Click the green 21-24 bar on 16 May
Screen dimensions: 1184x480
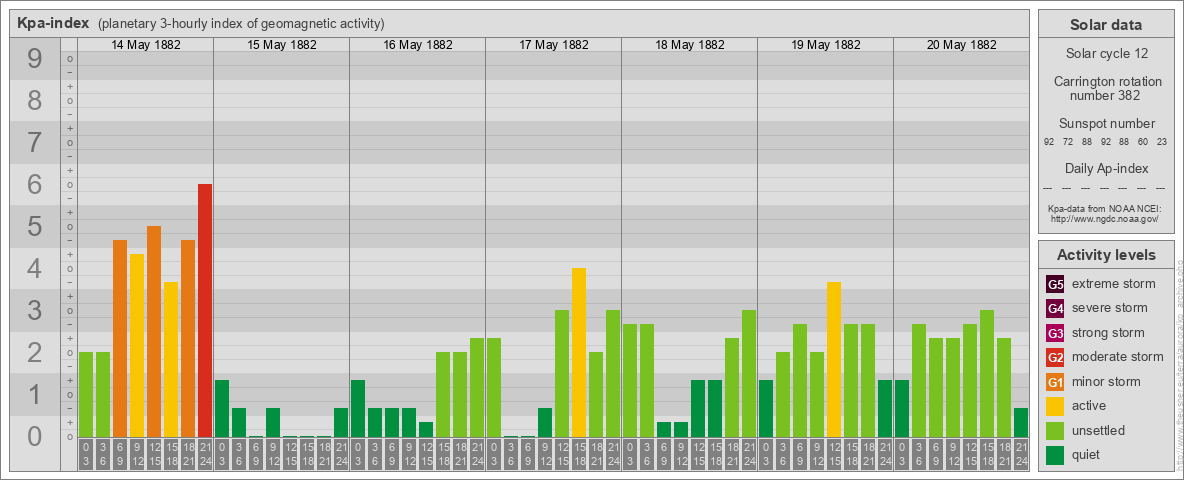click(x=476, y=387)
